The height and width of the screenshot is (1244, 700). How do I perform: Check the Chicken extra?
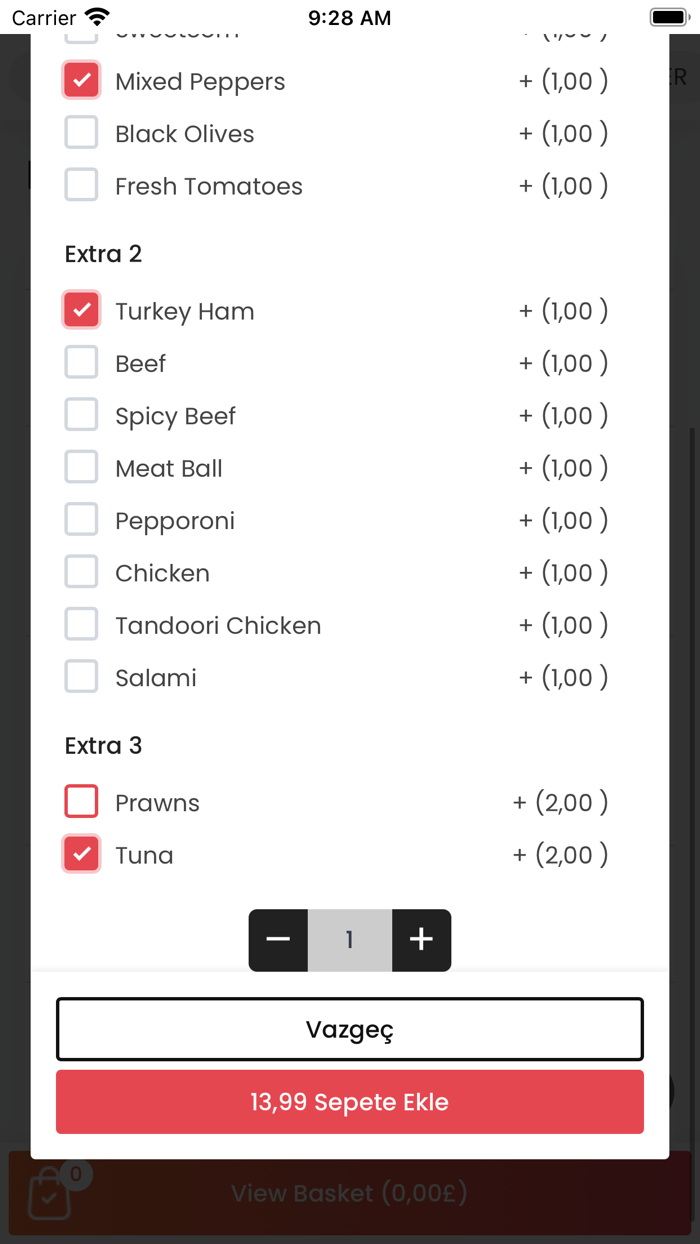(x=82, y=572)
